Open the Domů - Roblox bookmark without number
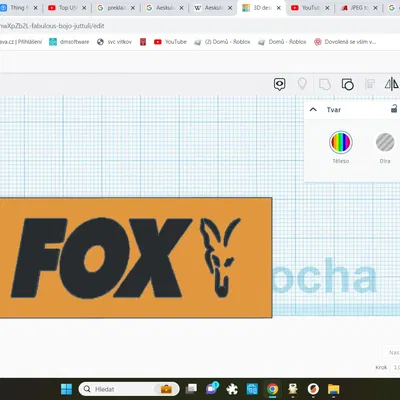Viewport: 400px width, 400px height. [282, 42]
